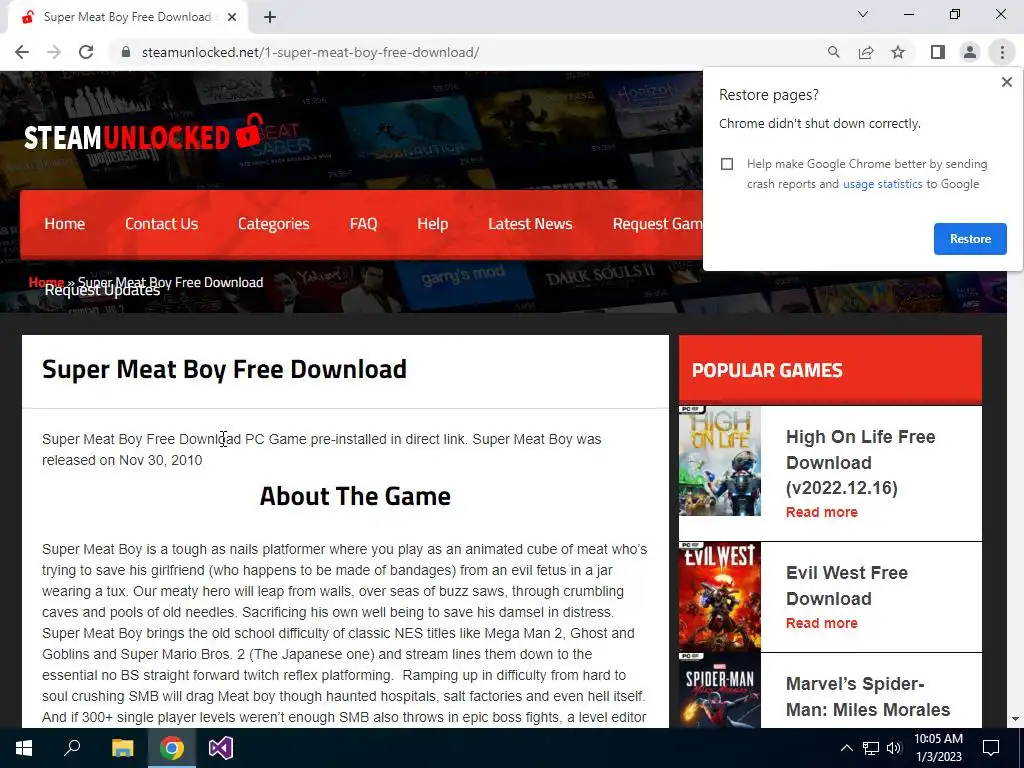Click Read more under Evil West
This screenshot has height=768, width=1024.
click(x=822, y=623)
